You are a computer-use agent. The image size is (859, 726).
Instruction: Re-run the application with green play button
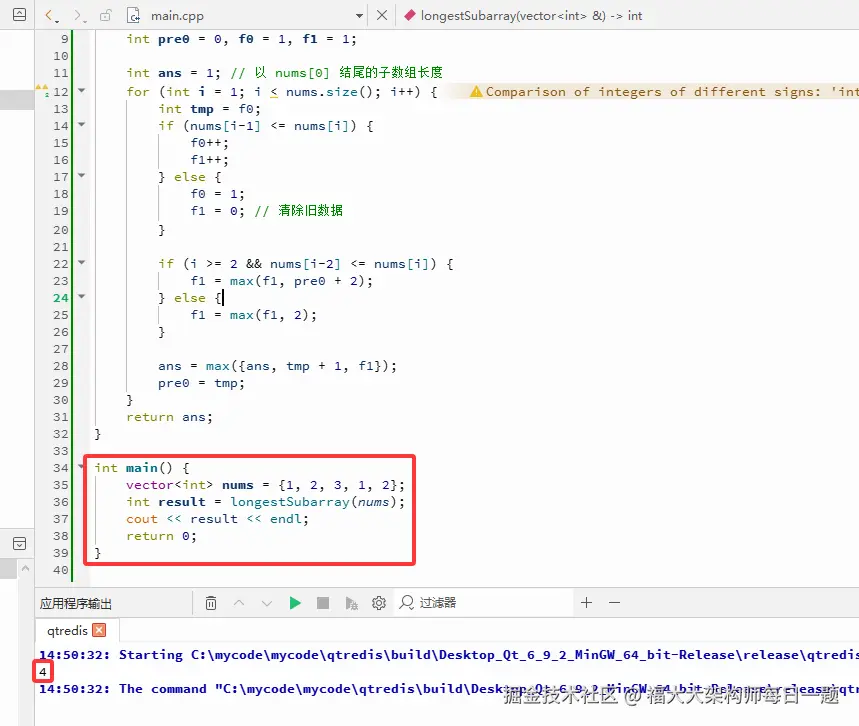(x=295, y=603)
